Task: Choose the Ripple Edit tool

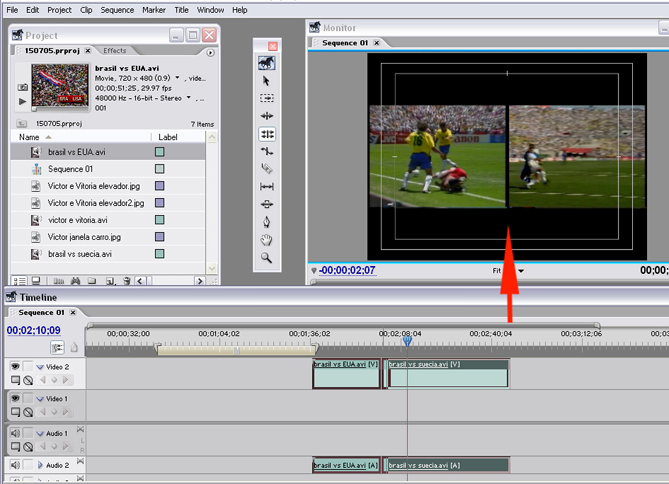Action: (x=267, y=116)
